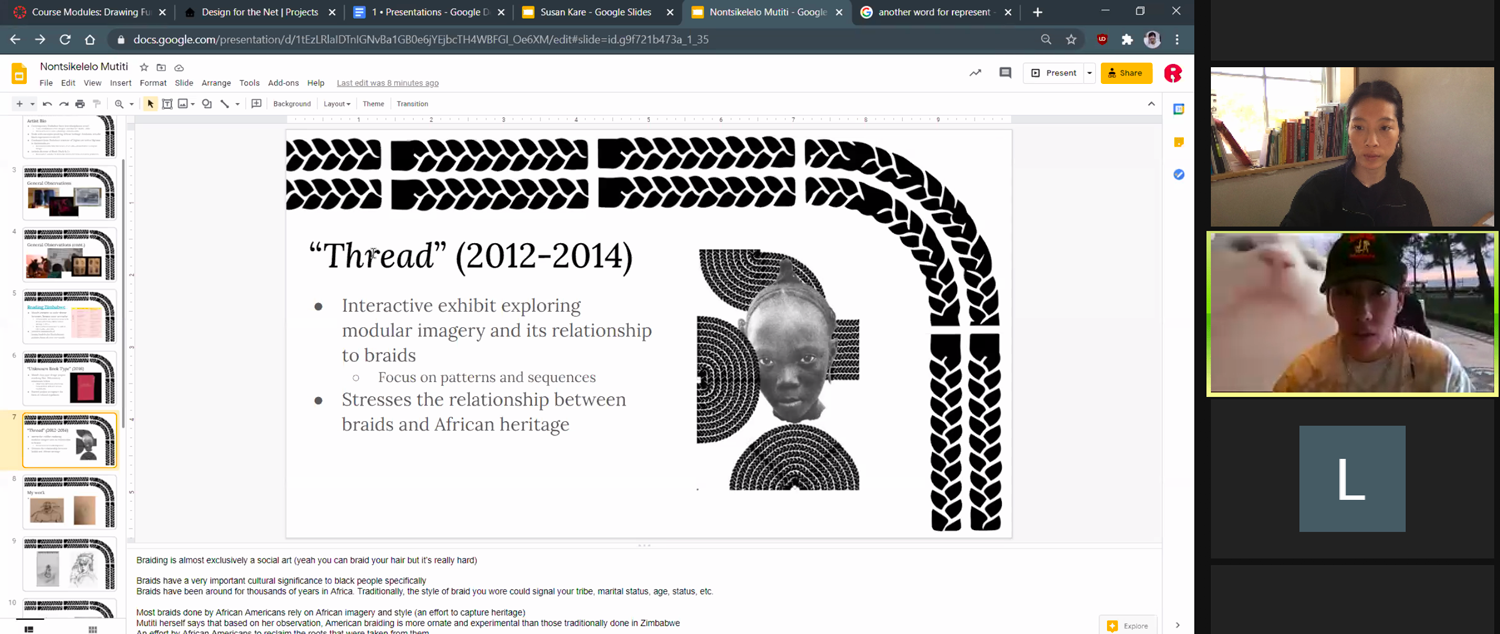
Task: Open the Help menu
Action: 316,83
